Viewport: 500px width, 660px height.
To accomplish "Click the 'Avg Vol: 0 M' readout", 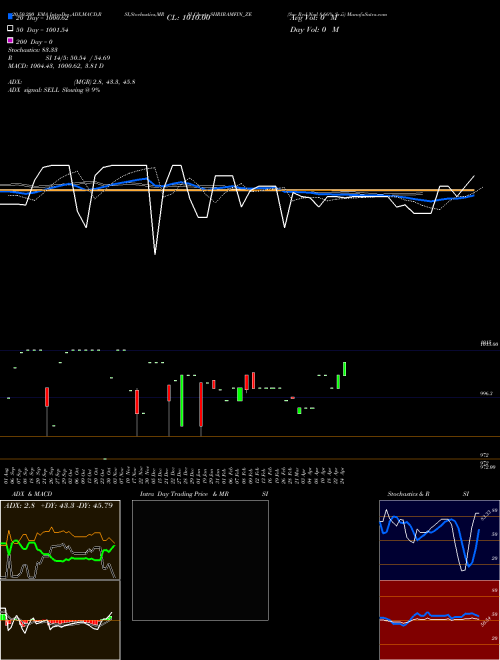I will click(314, 18).
